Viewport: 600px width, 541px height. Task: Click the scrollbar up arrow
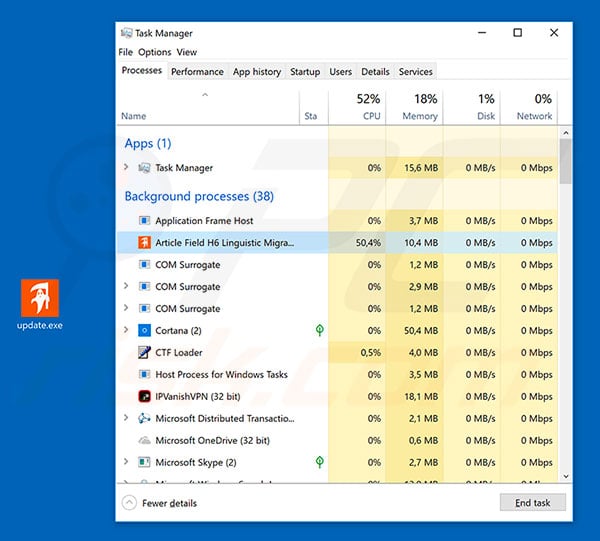(566, 132)
